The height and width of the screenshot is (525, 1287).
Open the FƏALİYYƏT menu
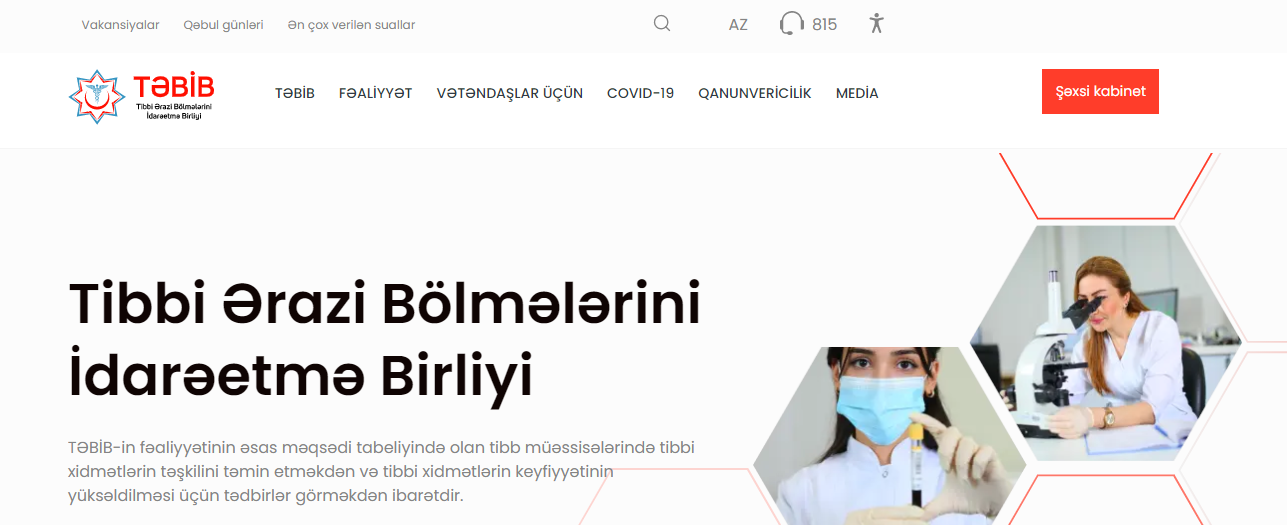(376, 93)
